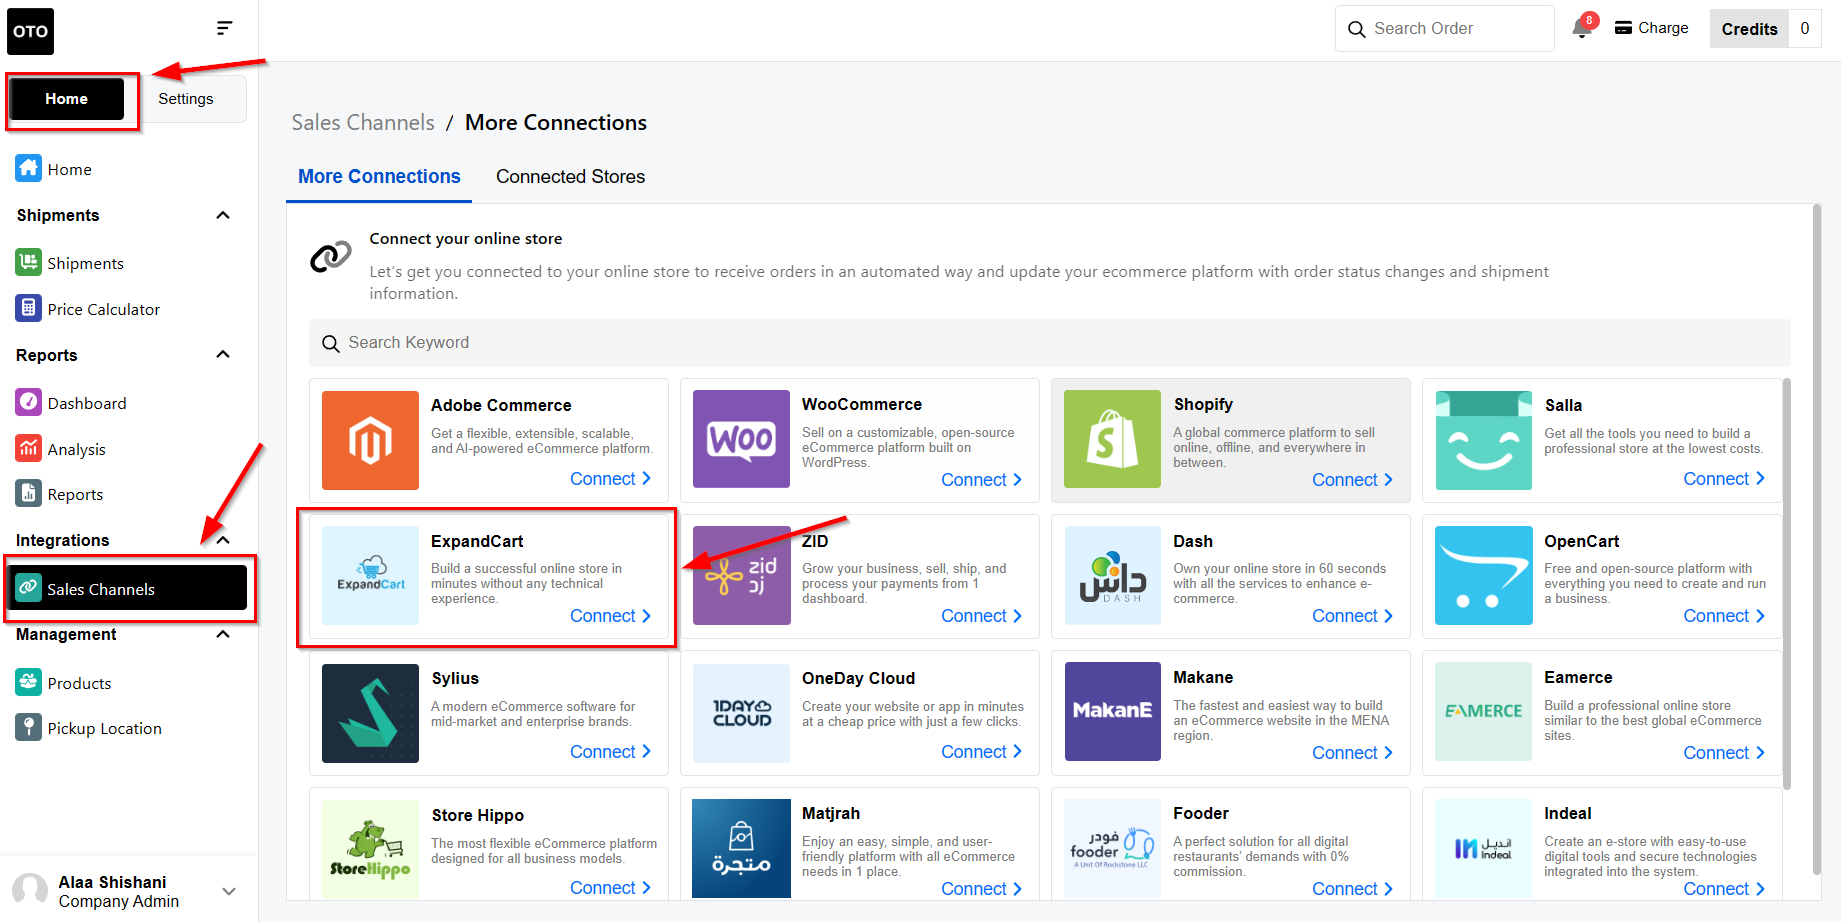This screenshot has width=1841, height=922.
Task: Collapse the Integrations section chevron
Action: [223, 540]
